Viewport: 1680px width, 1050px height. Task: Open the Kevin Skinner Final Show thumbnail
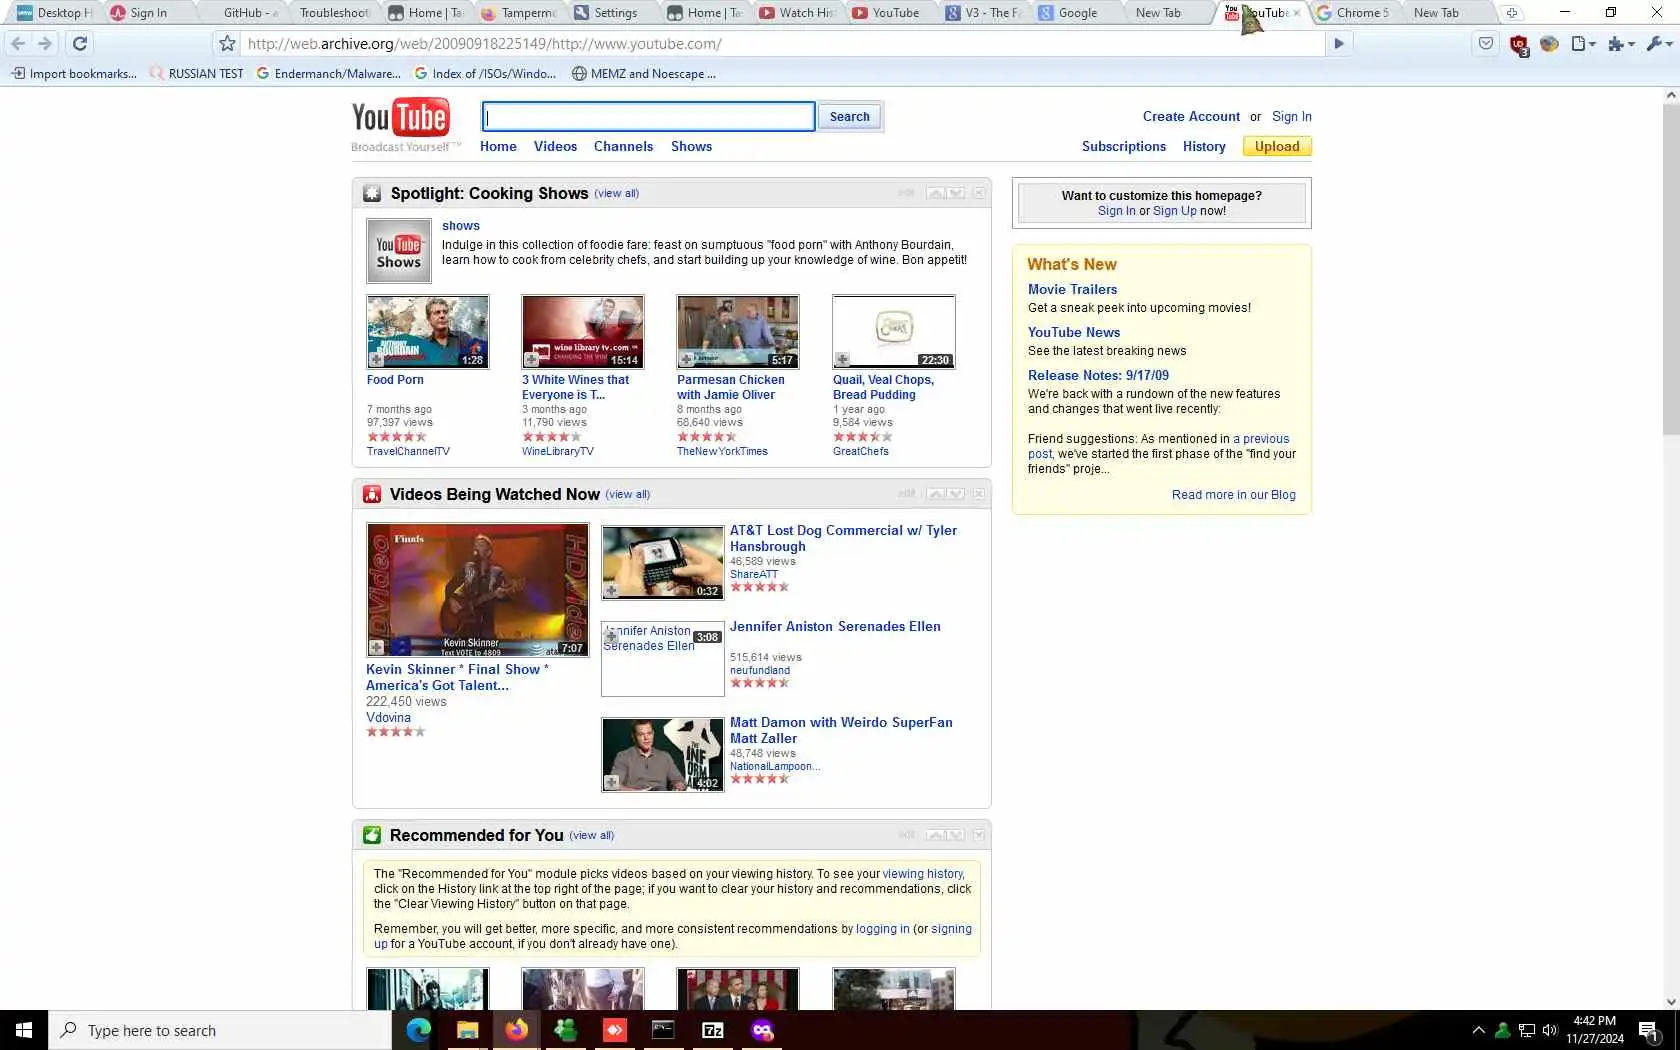coord(478,590)
